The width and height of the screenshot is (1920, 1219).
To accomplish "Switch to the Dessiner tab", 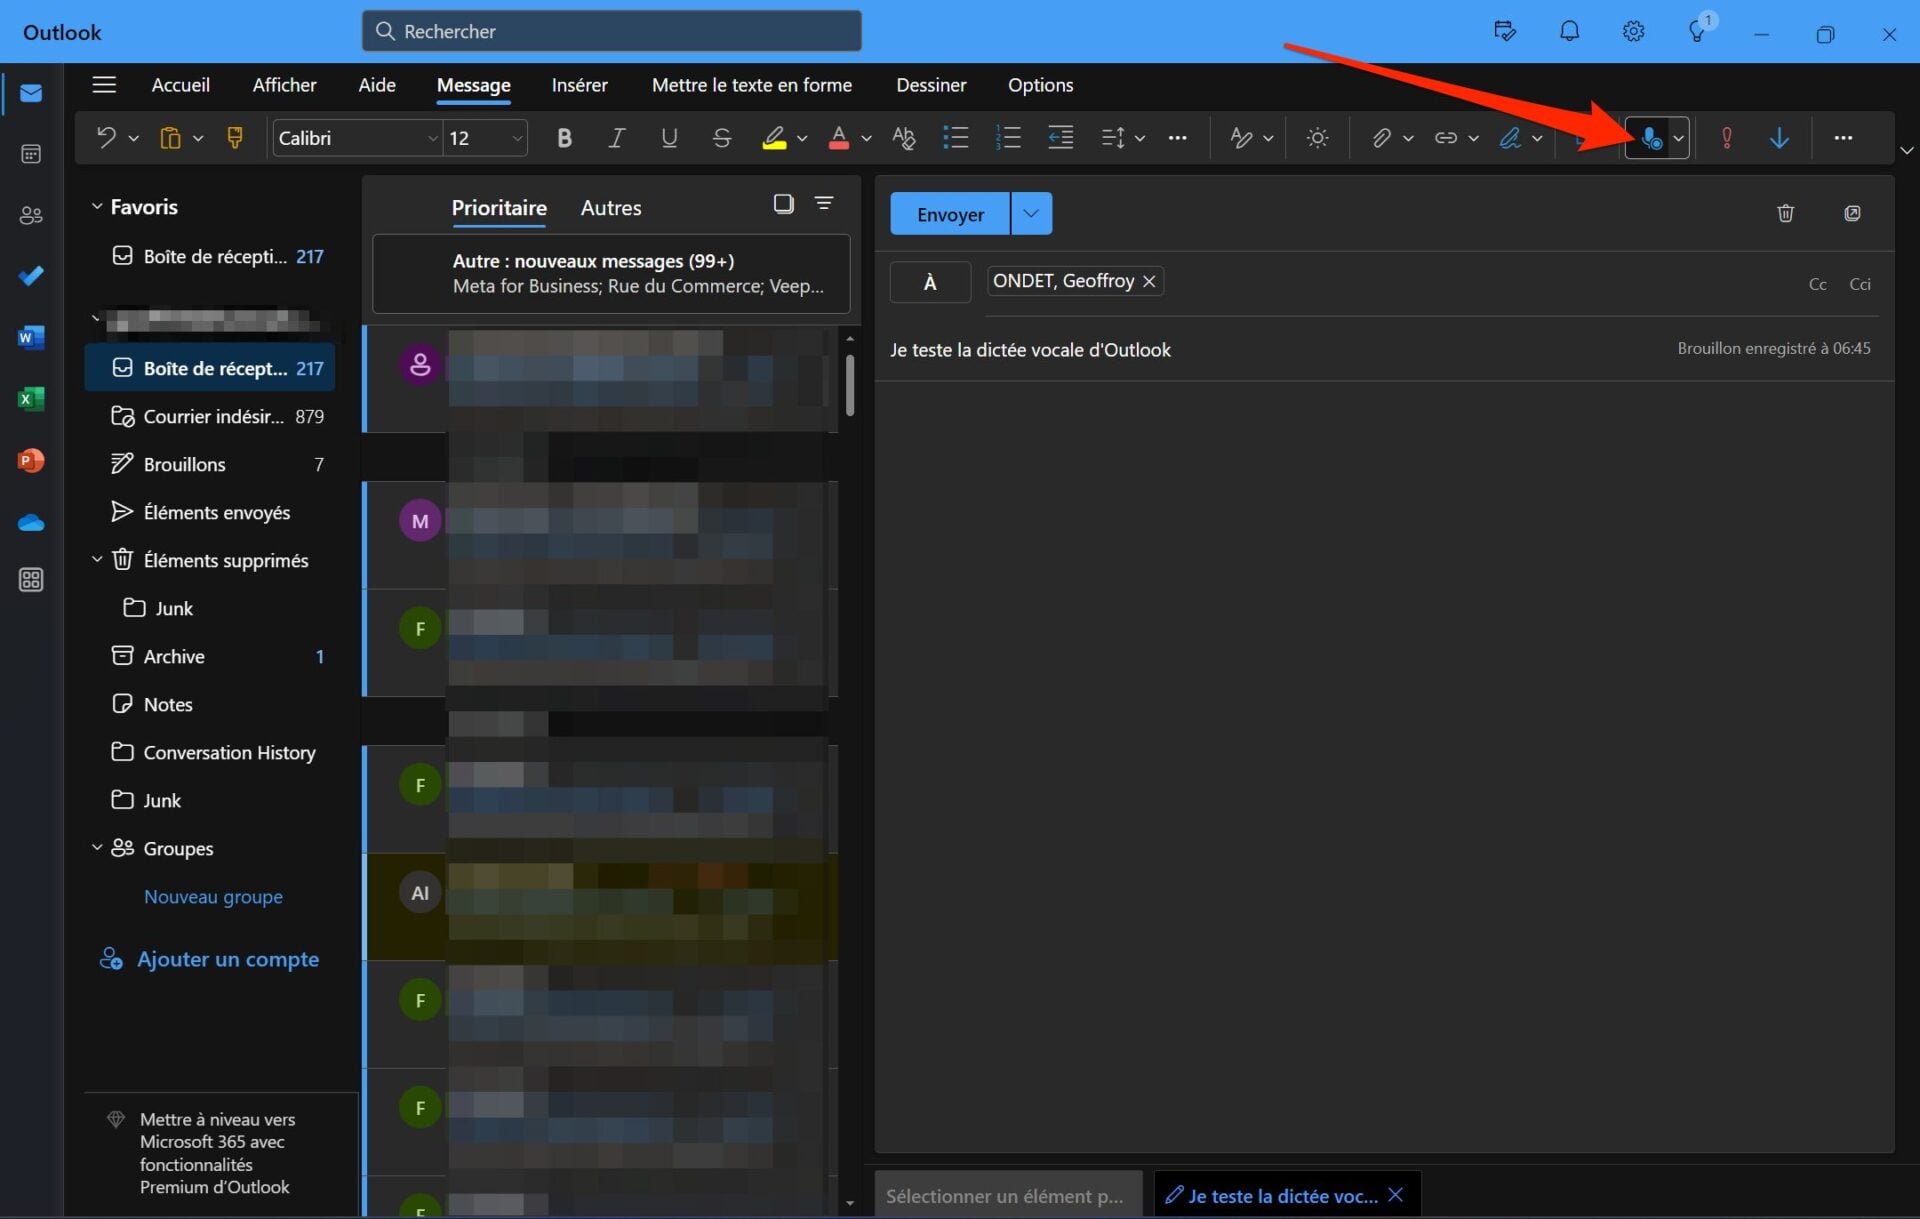I will [931, 85].
